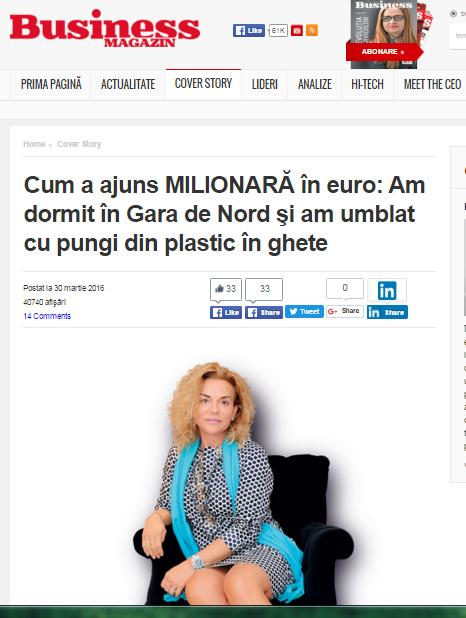Share article on LinkedIn

click(387, 312)
